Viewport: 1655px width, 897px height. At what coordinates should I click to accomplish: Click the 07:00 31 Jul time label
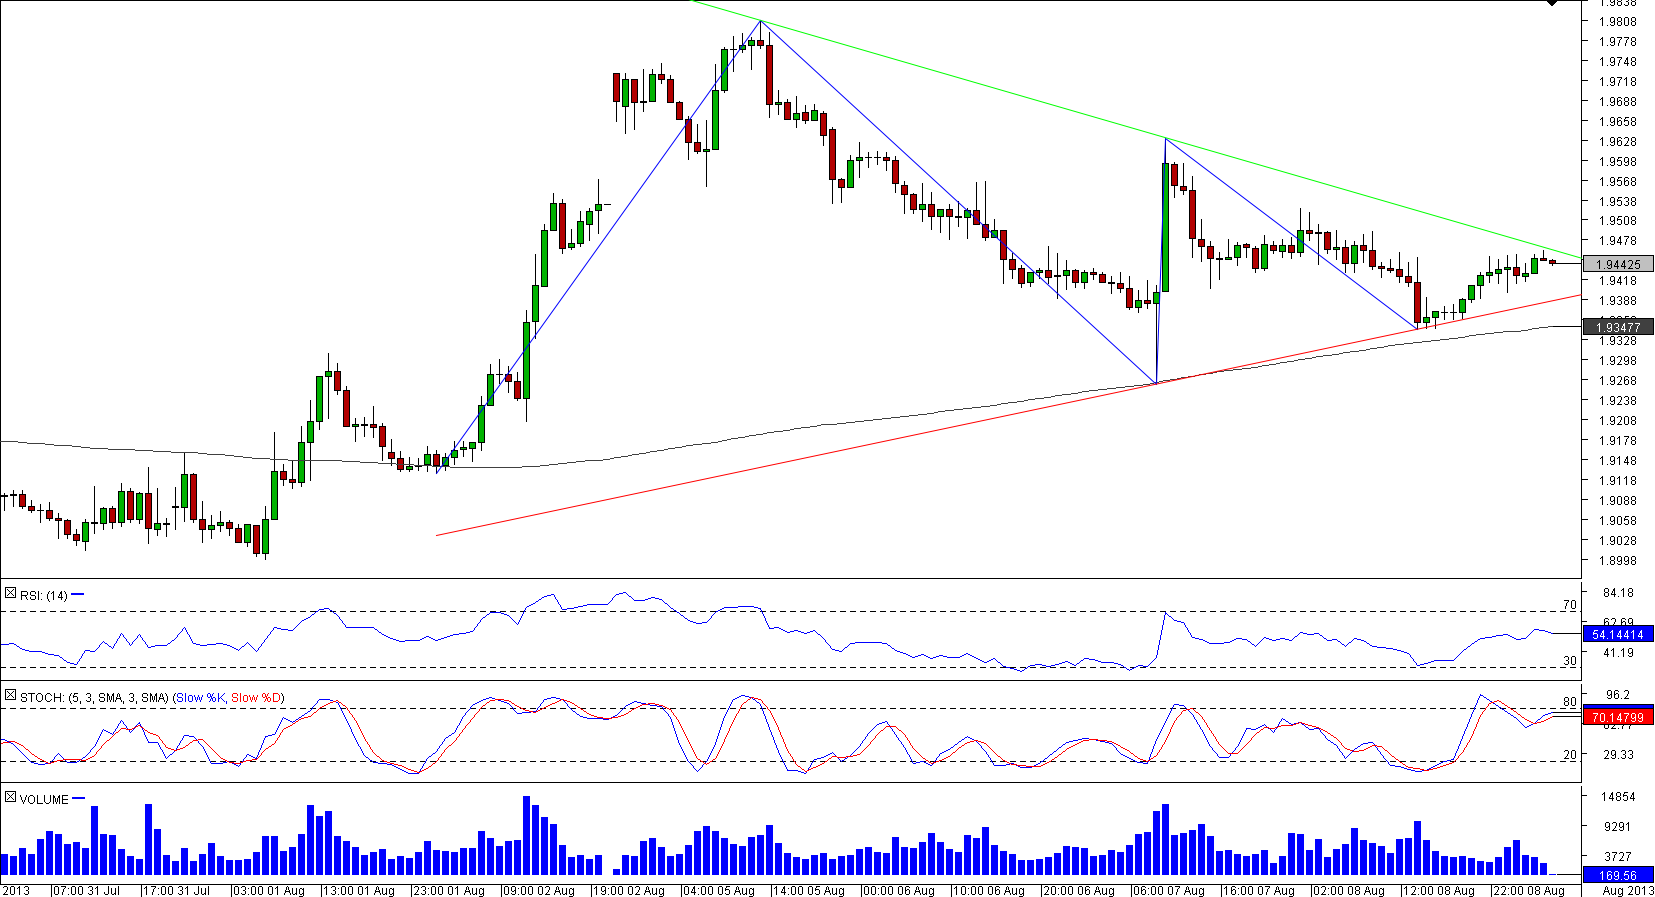[x=86, y=890]
